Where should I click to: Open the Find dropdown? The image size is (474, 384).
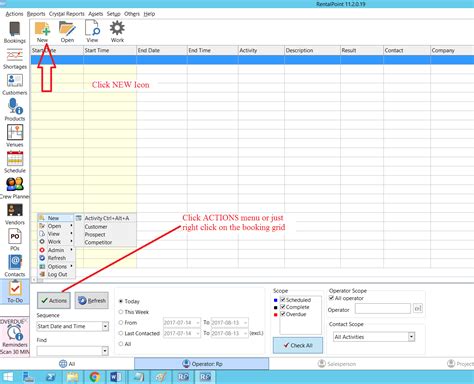[x=105, y=351]
